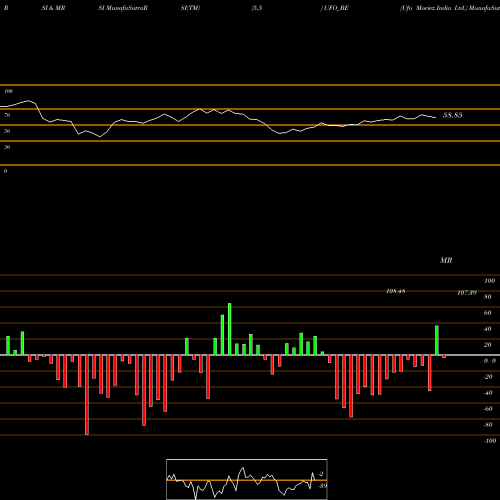The width and height of the screenshot is (500, 500).
Task: Click the 'SI MunafaSutraR' header text
Action: 123,8
